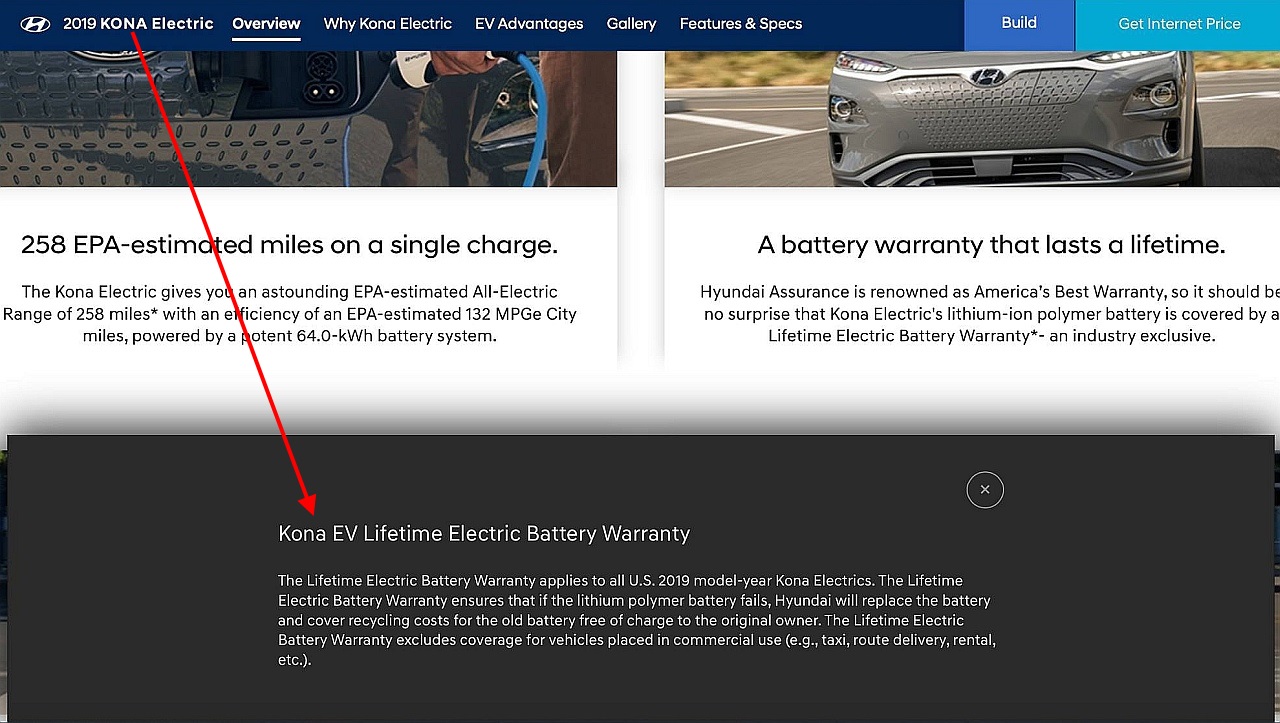This screenshot has height=723, width=1280.
Task: Click the 2019 KONA Electric title
Action: pyautogui.click(x=138, y=23)
